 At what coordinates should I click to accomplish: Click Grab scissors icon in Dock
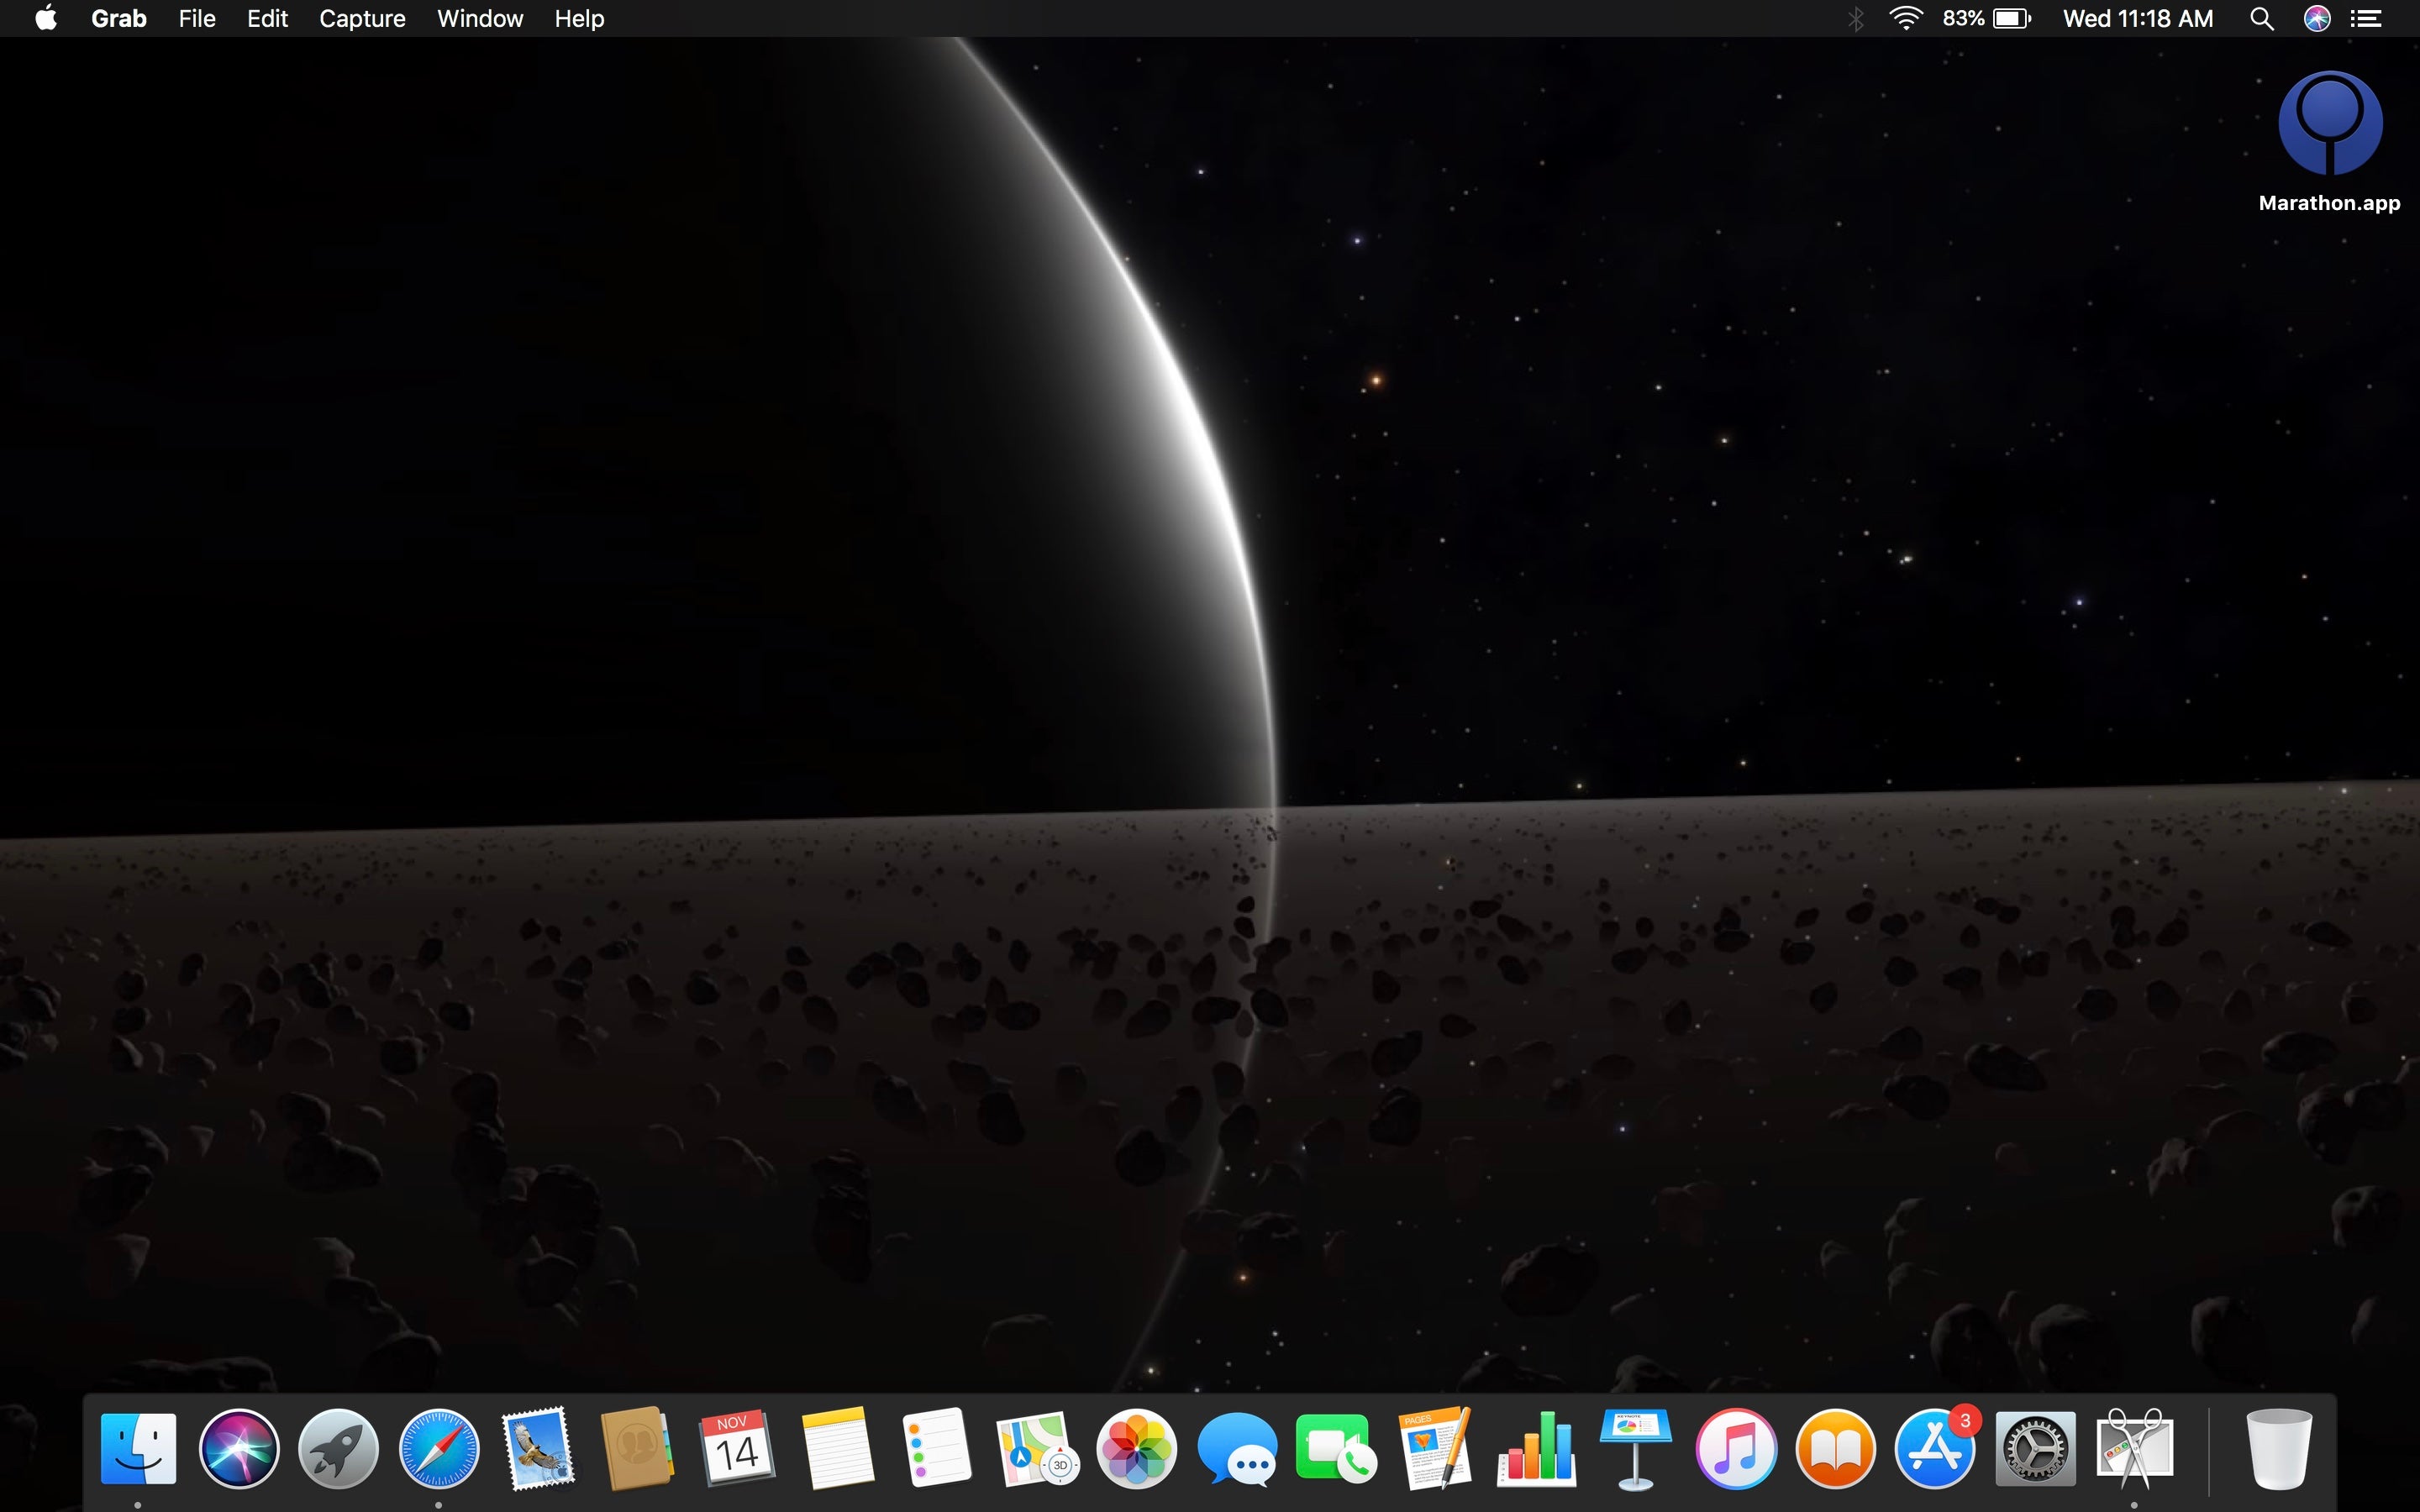click(2135, 1448)
